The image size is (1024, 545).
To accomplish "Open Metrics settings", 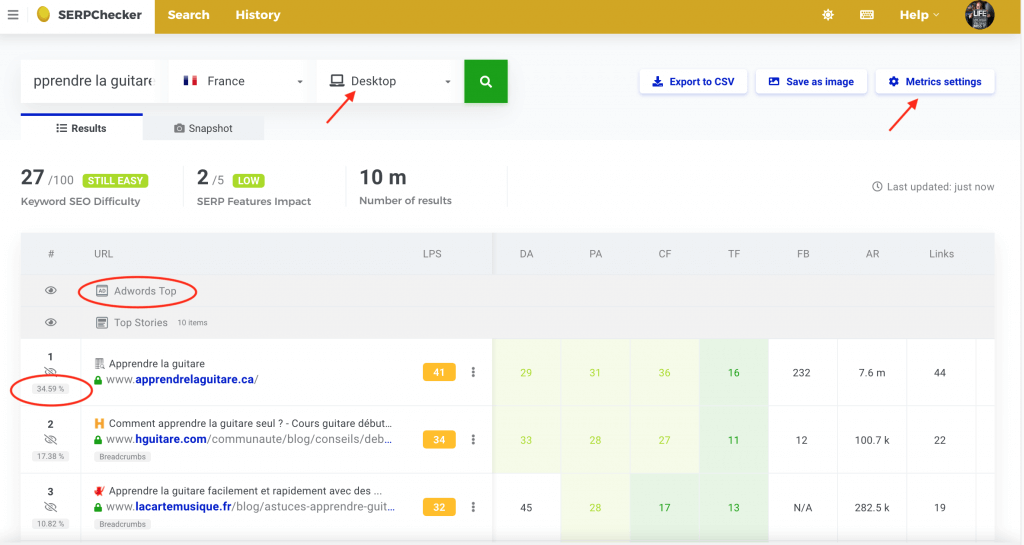I will tap(935, 82).
